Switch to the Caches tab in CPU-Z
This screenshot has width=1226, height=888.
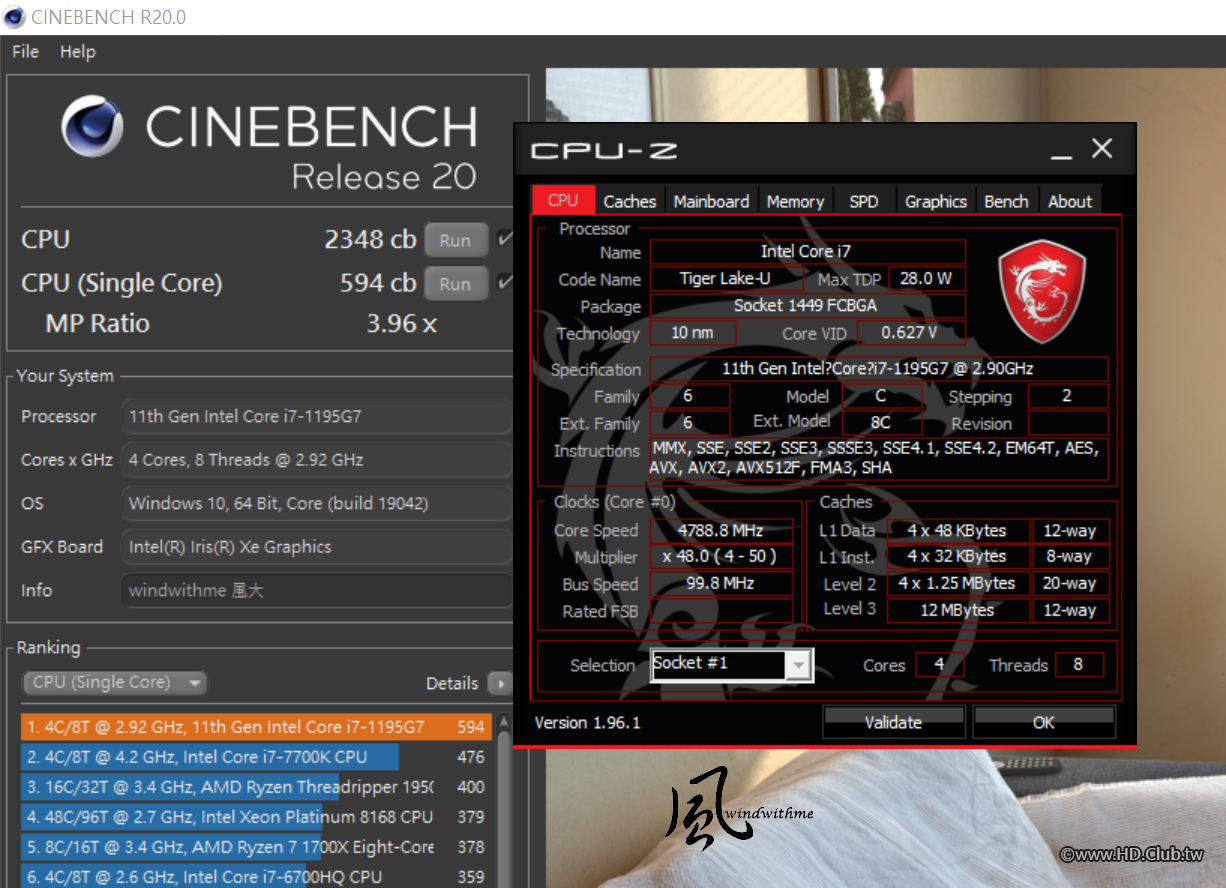630,201
